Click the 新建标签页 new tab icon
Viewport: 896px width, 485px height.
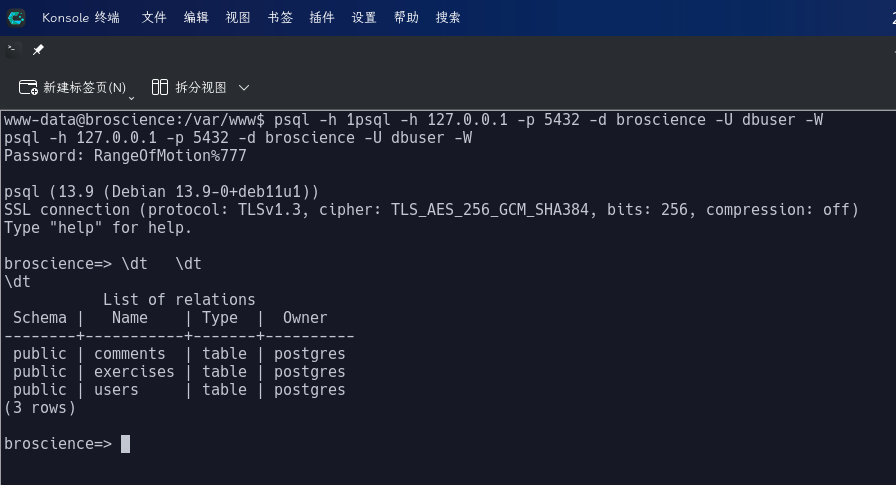coord(28,87)
